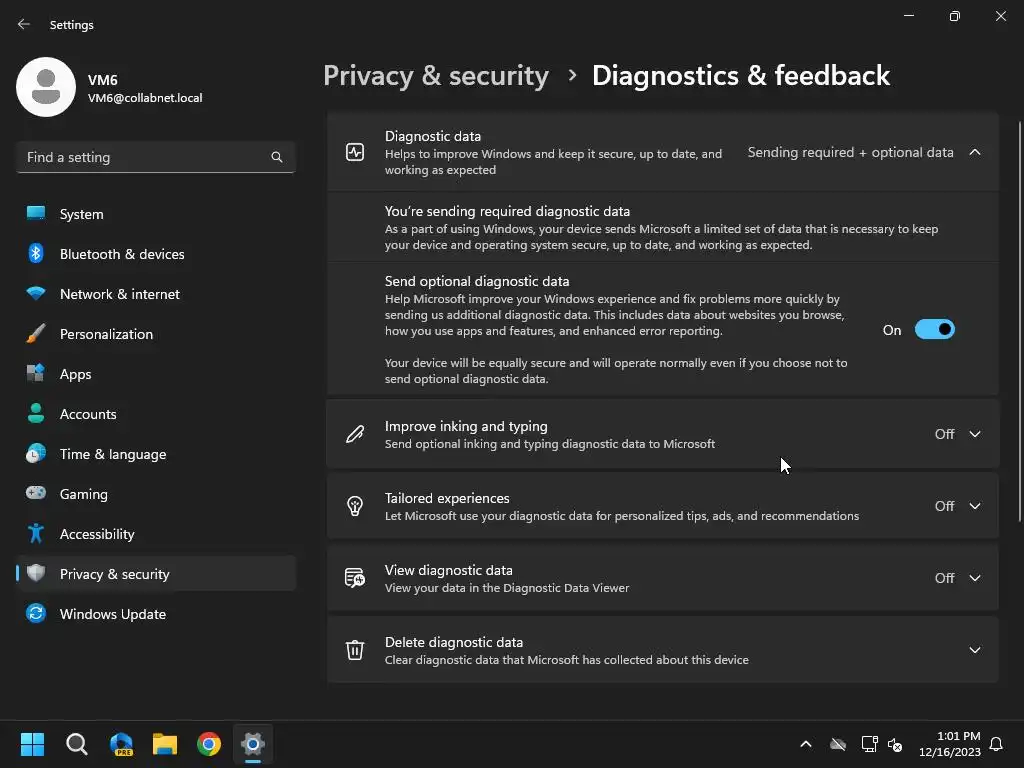Click the Windows Update sync icon
The height and width of the screenshot is (768, 1024).
(x=36, y=613)
